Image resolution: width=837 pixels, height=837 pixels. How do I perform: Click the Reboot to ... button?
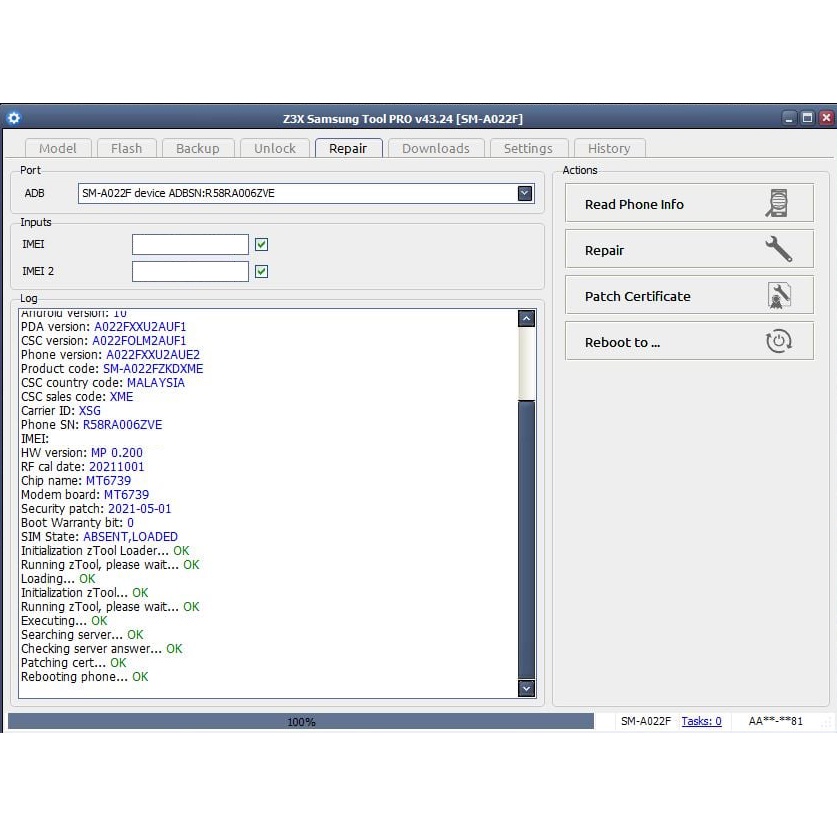tap(689, 341)
